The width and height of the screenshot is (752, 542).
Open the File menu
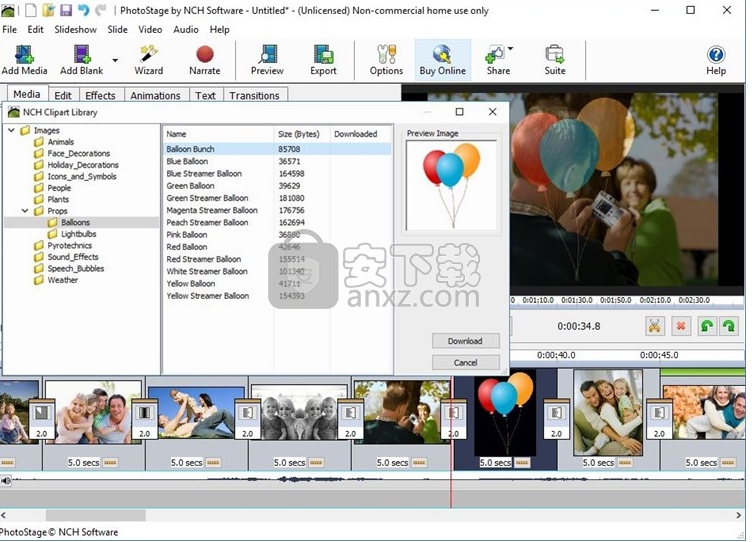point(10,30)
